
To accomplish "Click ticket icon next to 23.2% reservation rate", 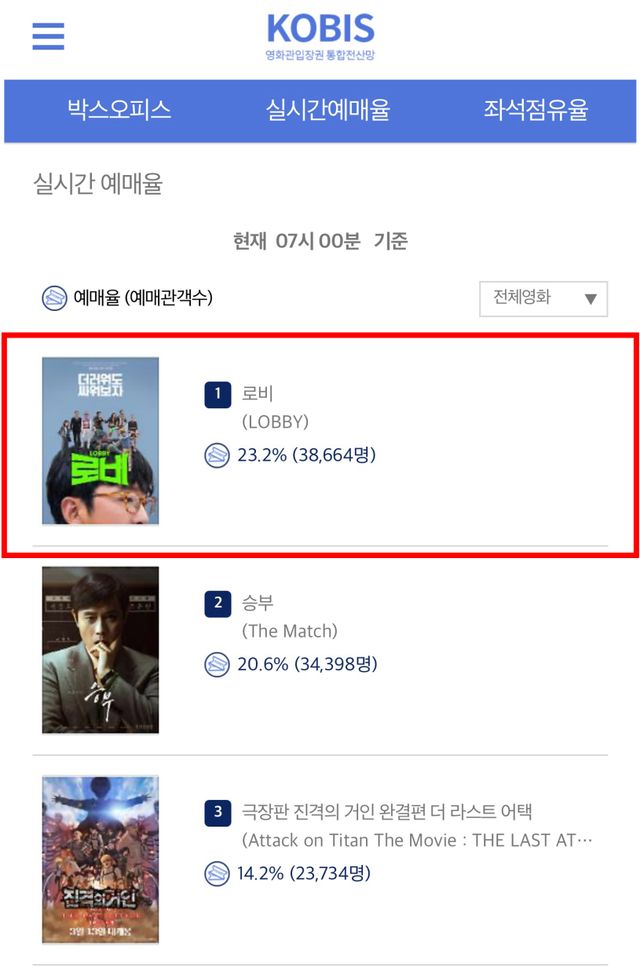I will pyautogui.click(x=217, y=455).
